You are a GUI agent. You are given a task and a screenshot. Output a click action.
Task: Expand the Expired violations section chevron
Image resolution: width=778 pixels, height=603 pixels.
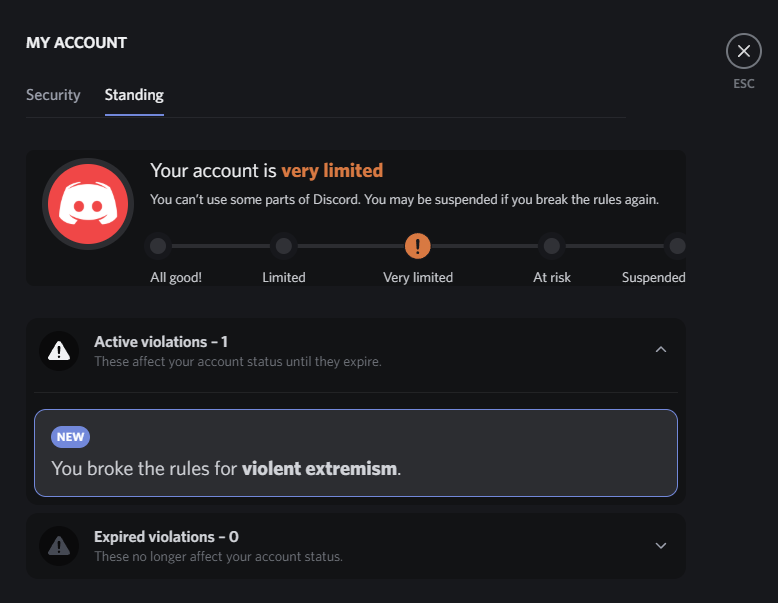coord(660,545)
